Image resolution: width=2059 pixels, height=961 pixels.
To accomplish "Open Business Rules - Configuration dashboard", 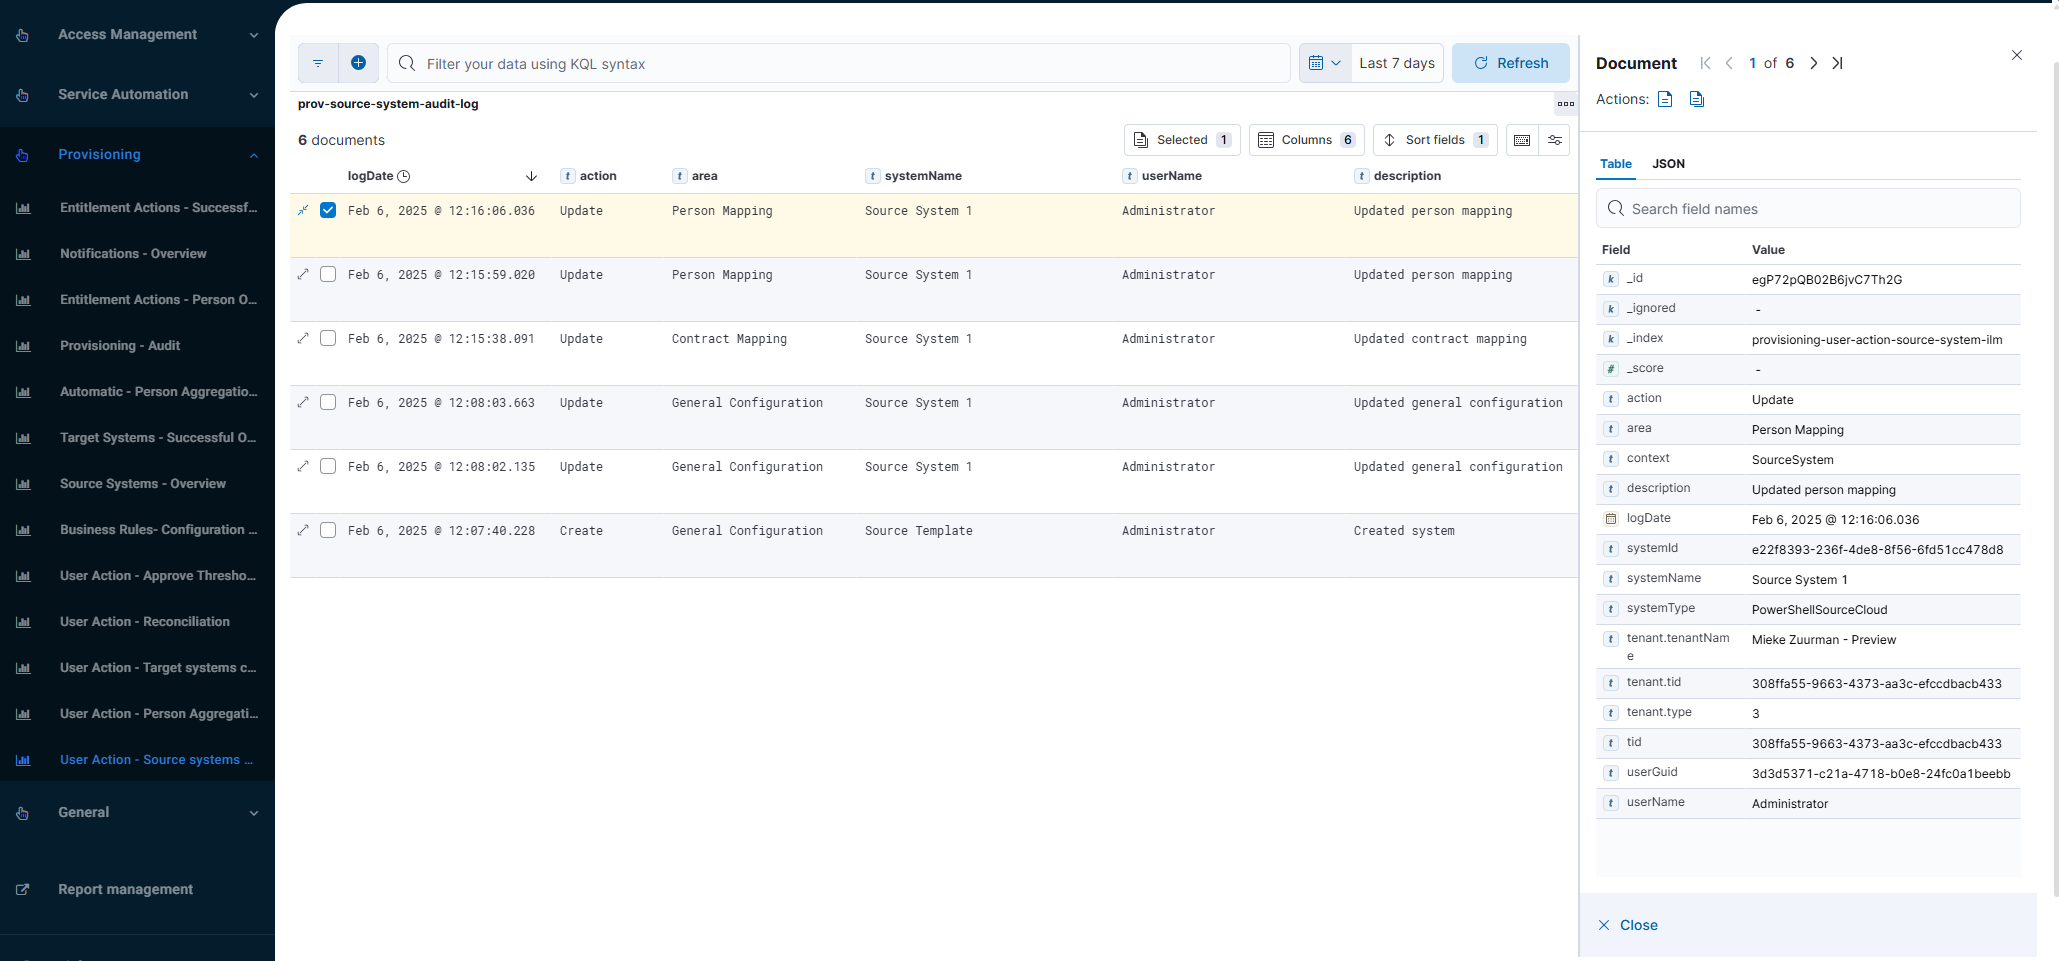I will pos(158,529).
